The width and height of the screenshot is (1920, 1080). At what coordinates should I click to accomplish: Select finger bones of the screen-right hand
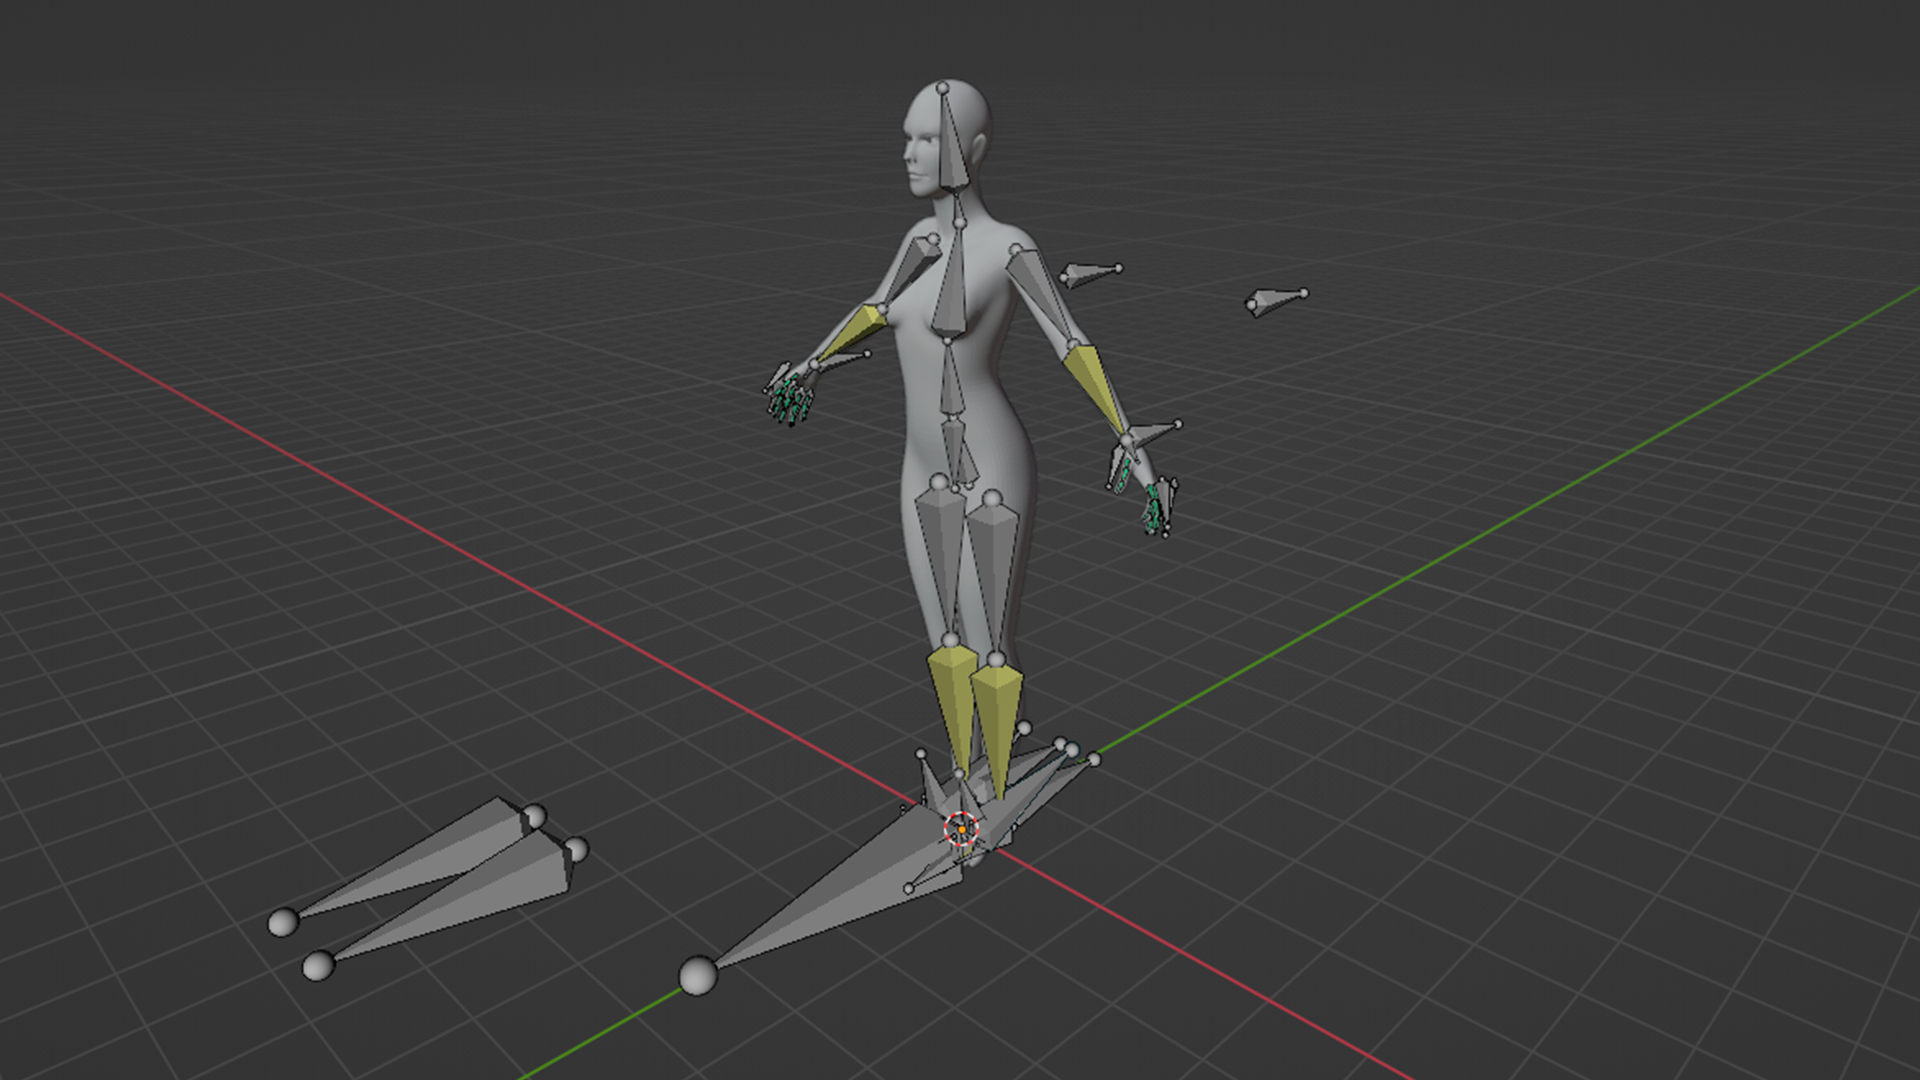coord(1155,508)
